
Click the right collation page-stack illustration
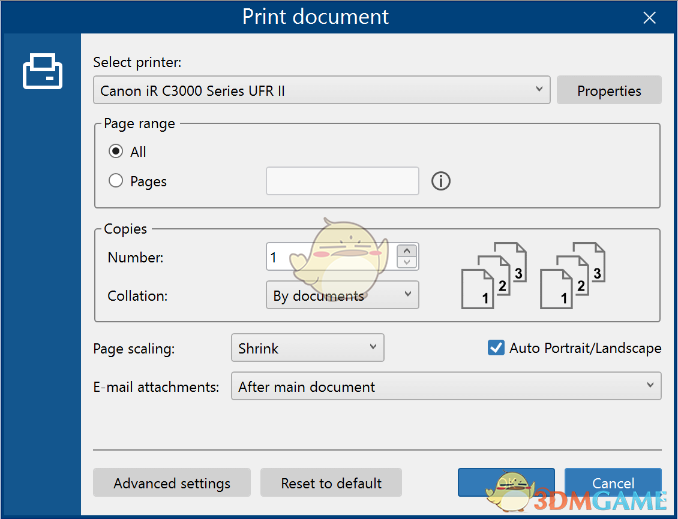click(572, 275)
